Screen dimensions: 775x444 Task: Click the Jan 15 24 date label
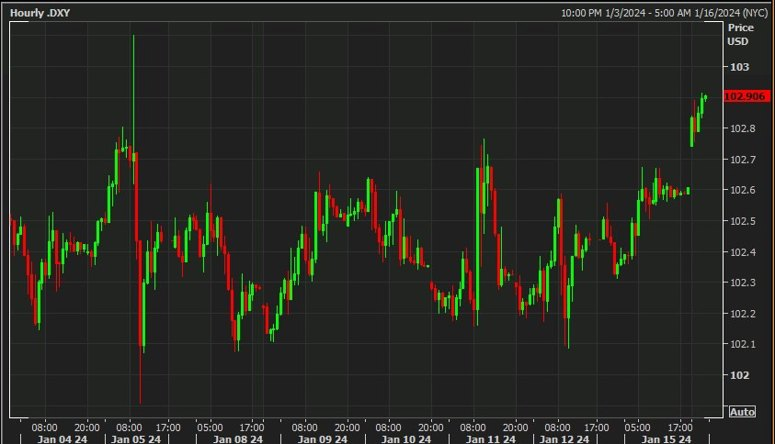[x=666, y=439]
